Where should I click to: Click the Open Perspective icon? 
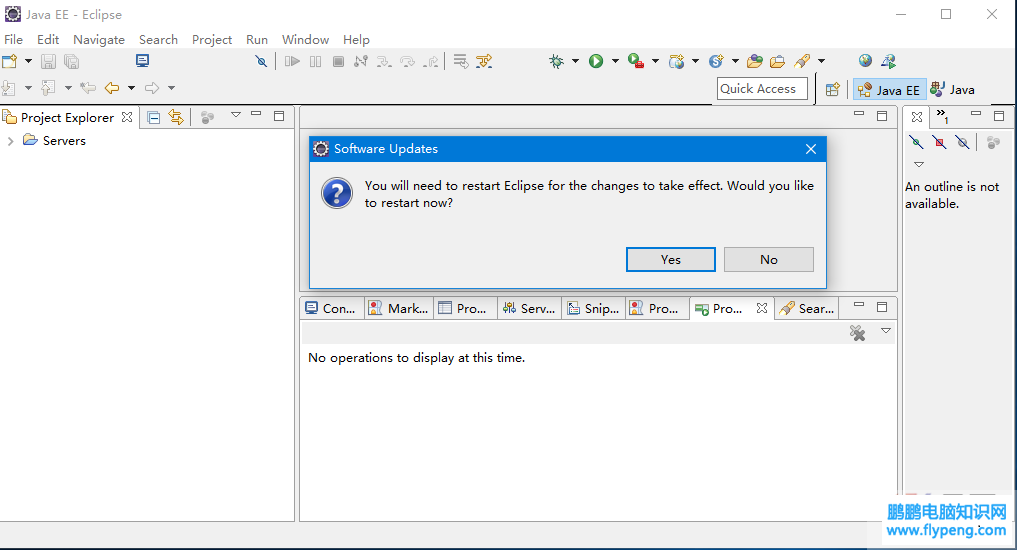pyautogui.click(x=833, y=90)
